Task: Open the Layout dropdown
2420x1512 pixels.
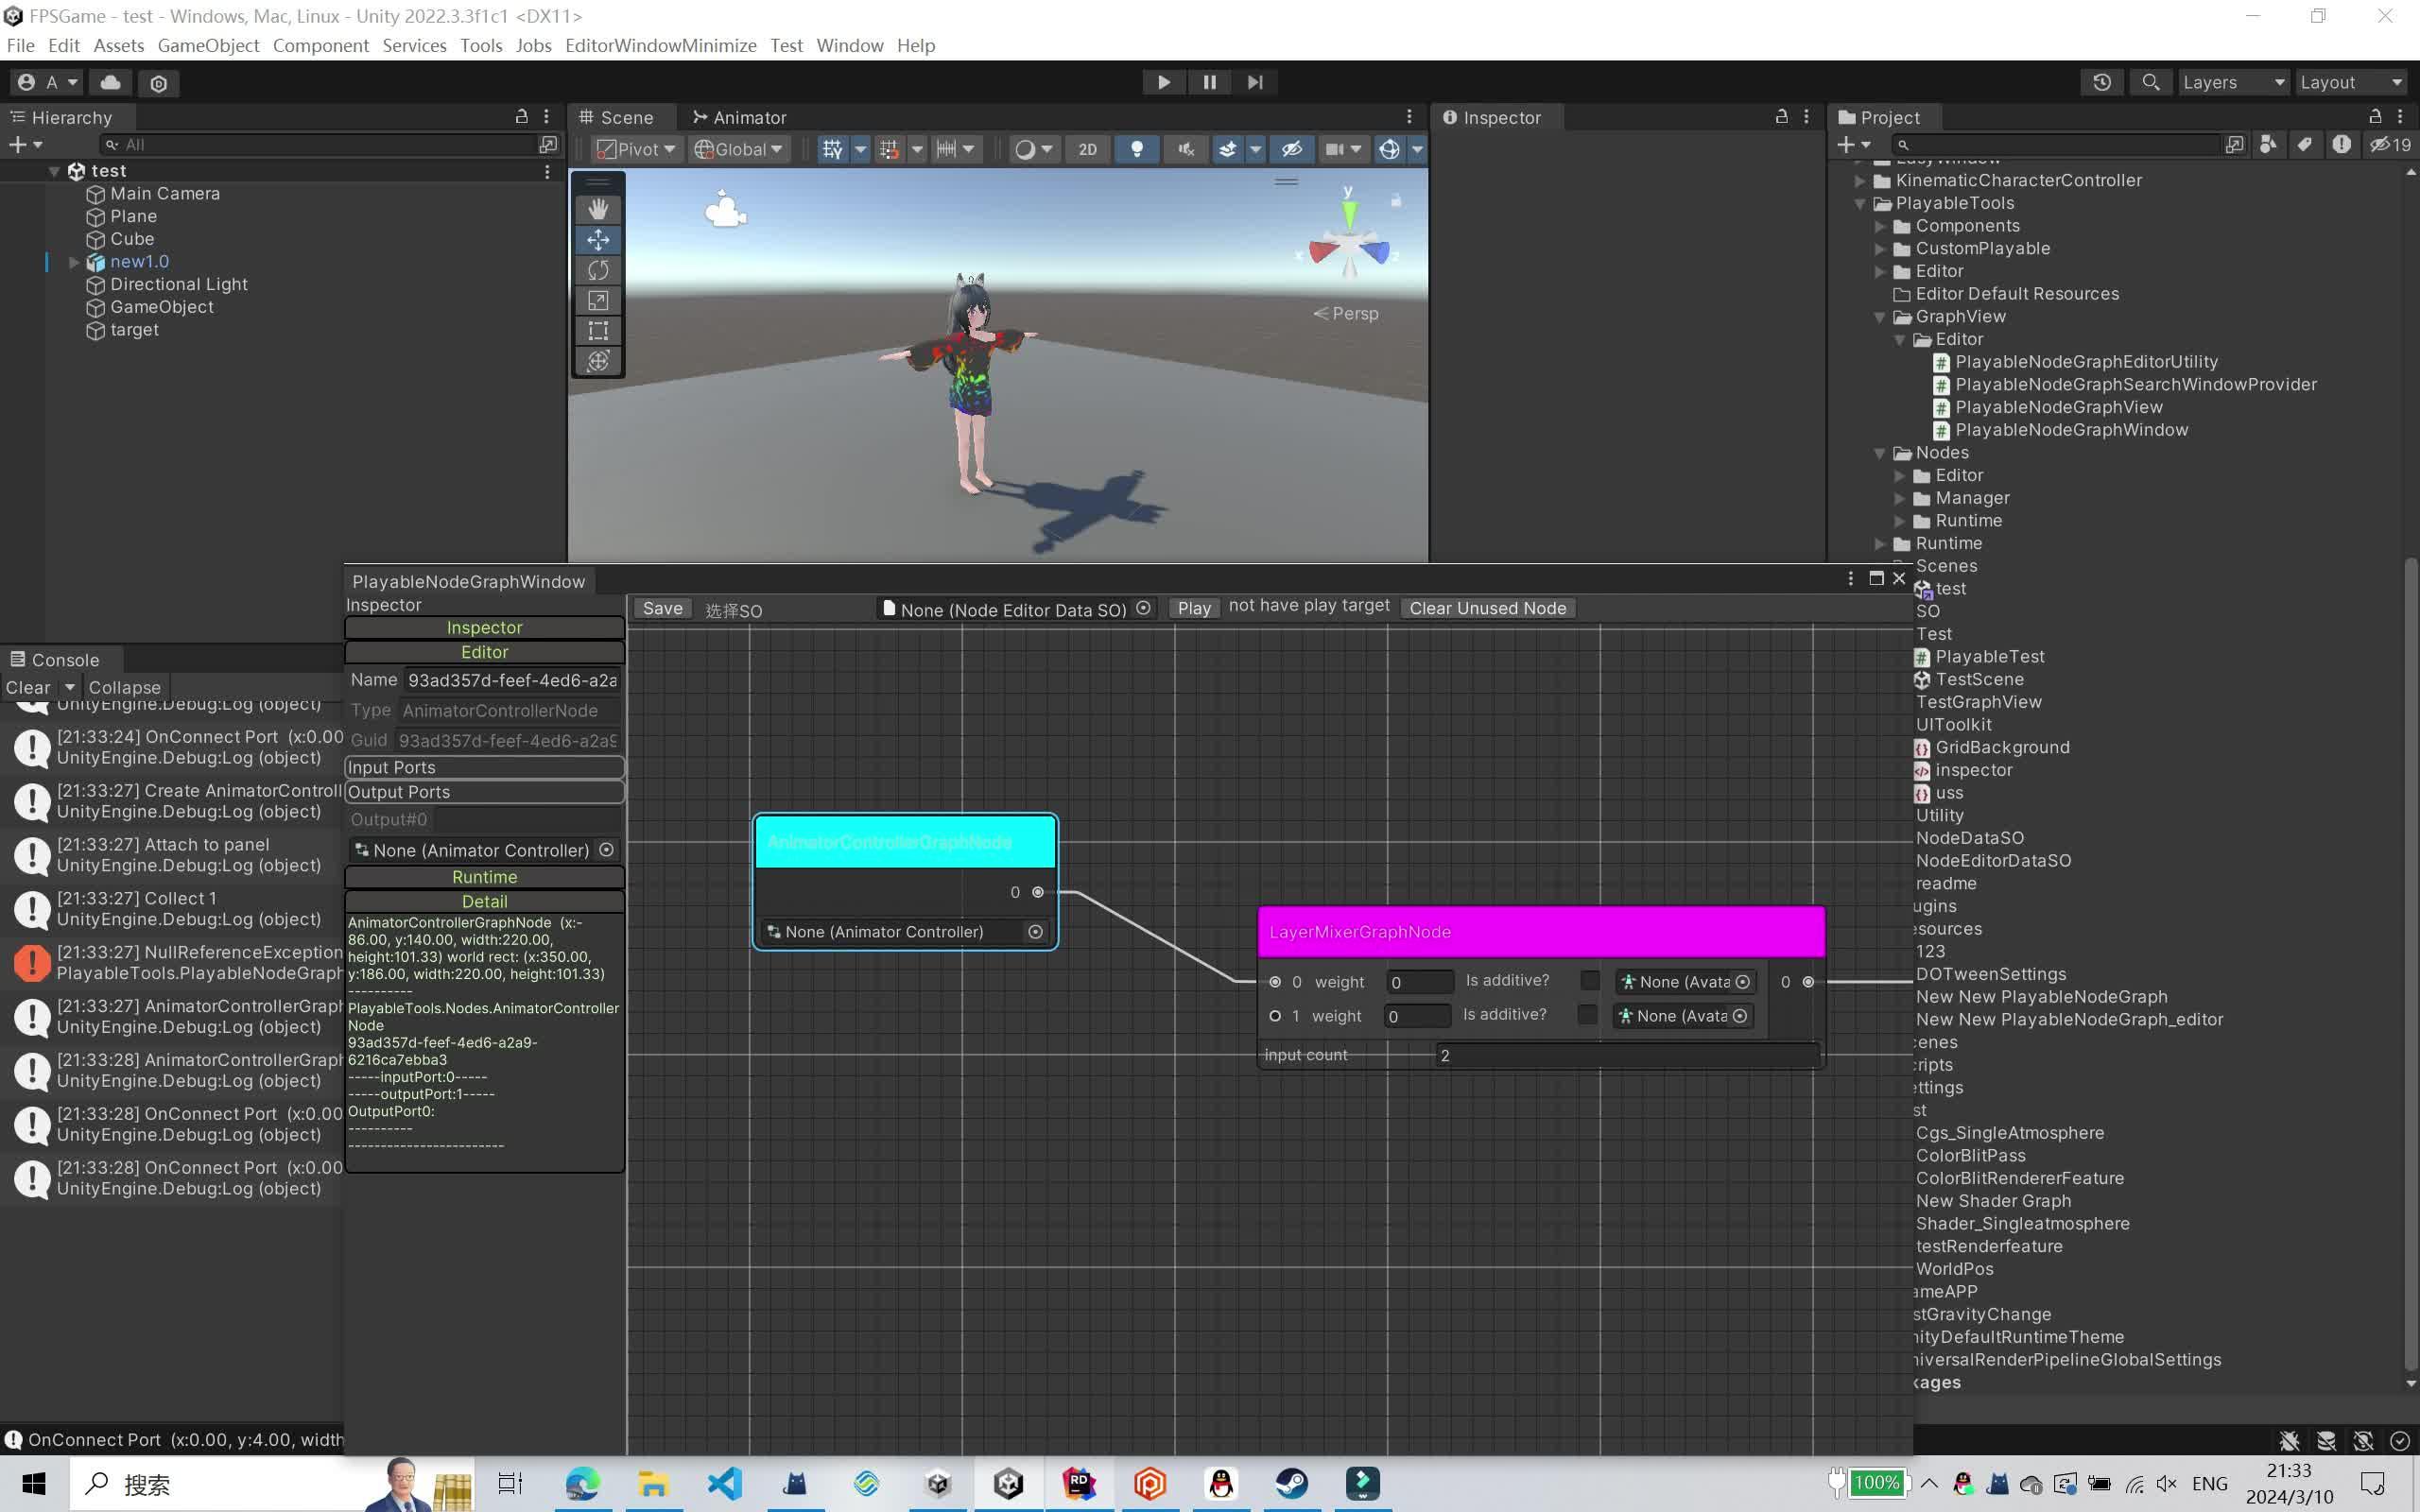Action: point(2348,82)
